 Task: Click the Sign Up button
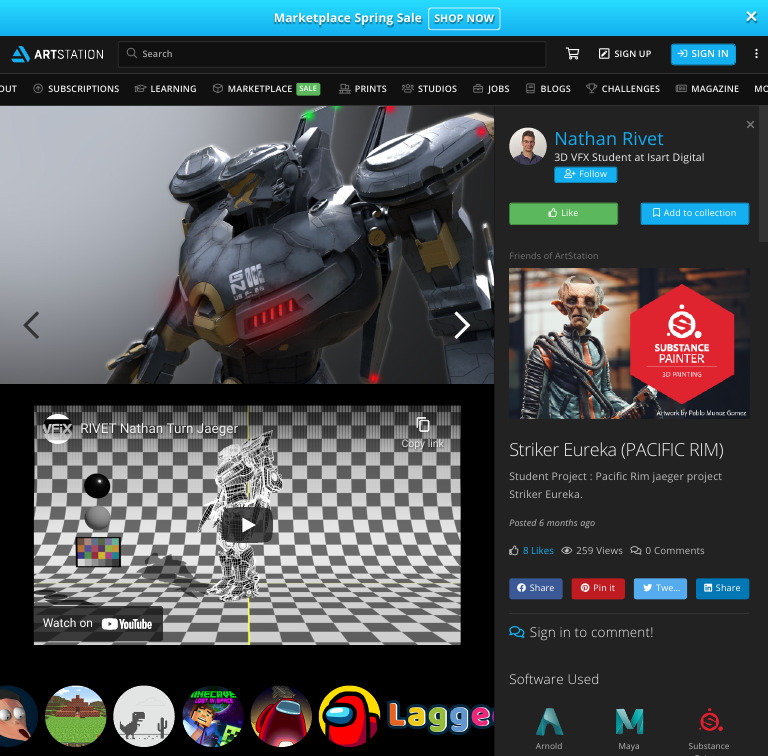pos(625,54)
